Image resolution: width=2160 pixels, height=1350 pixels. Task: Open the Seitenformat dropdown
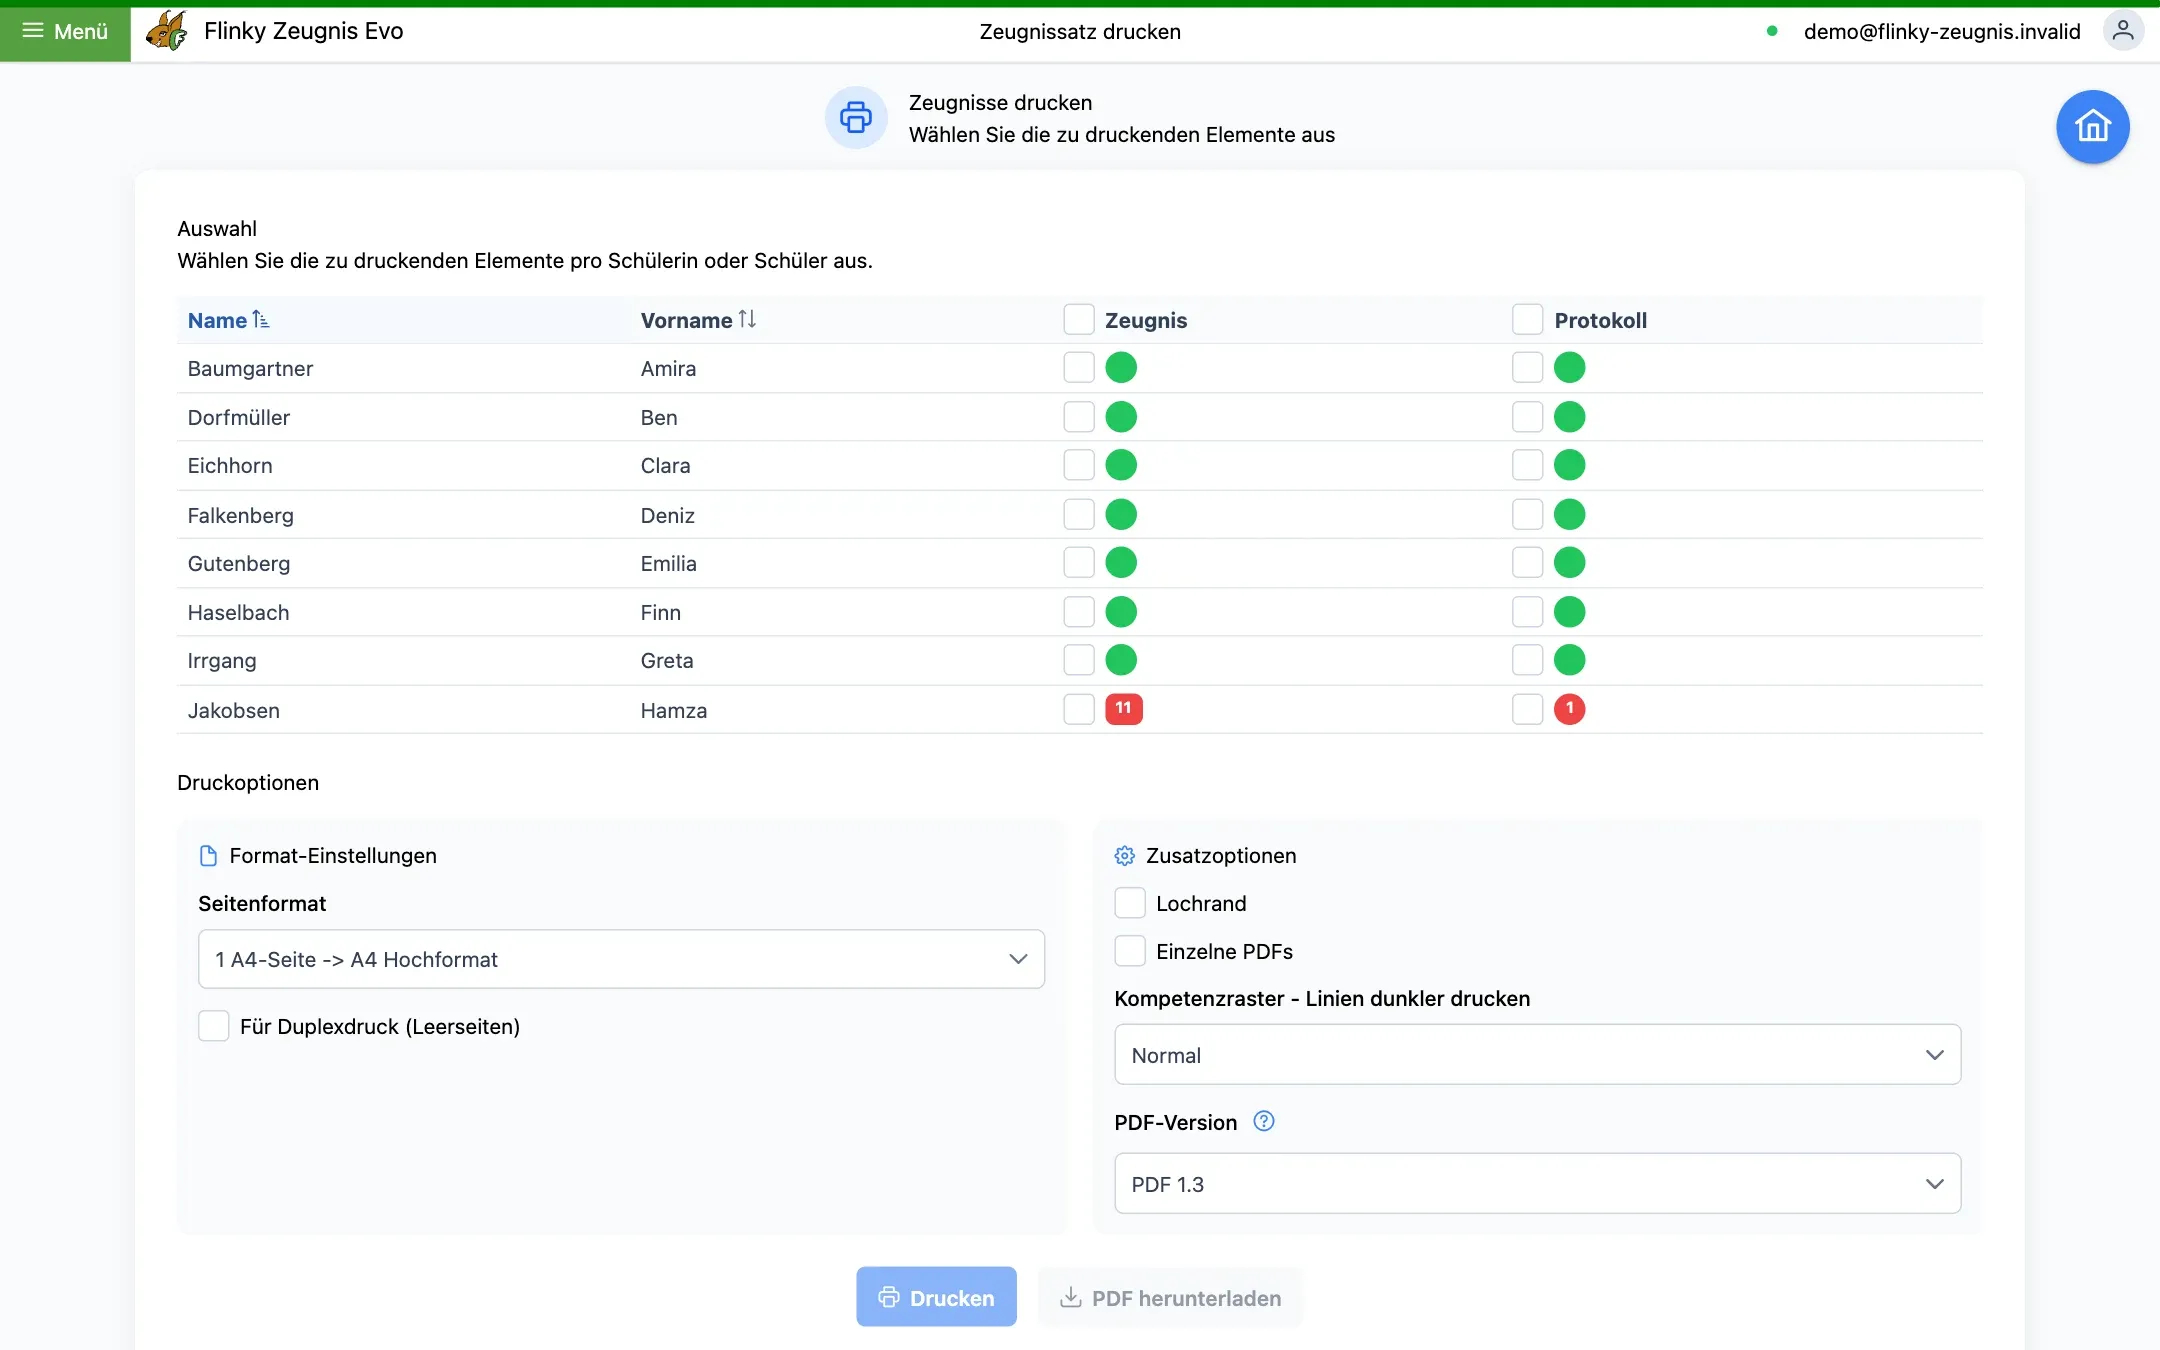coord(621,959)
